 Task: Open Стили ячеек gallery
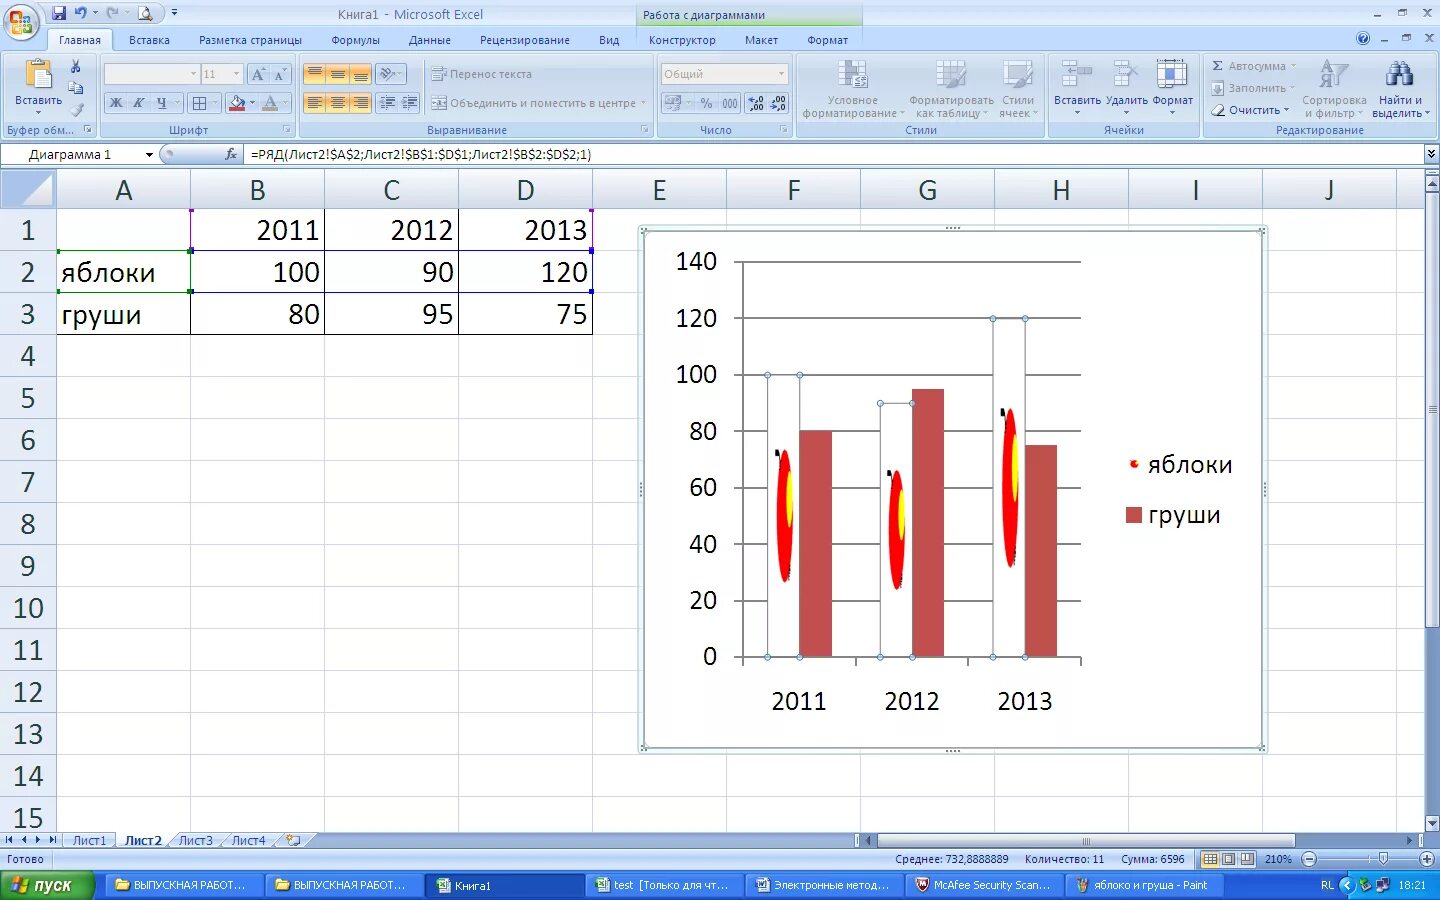[1018, 89]
